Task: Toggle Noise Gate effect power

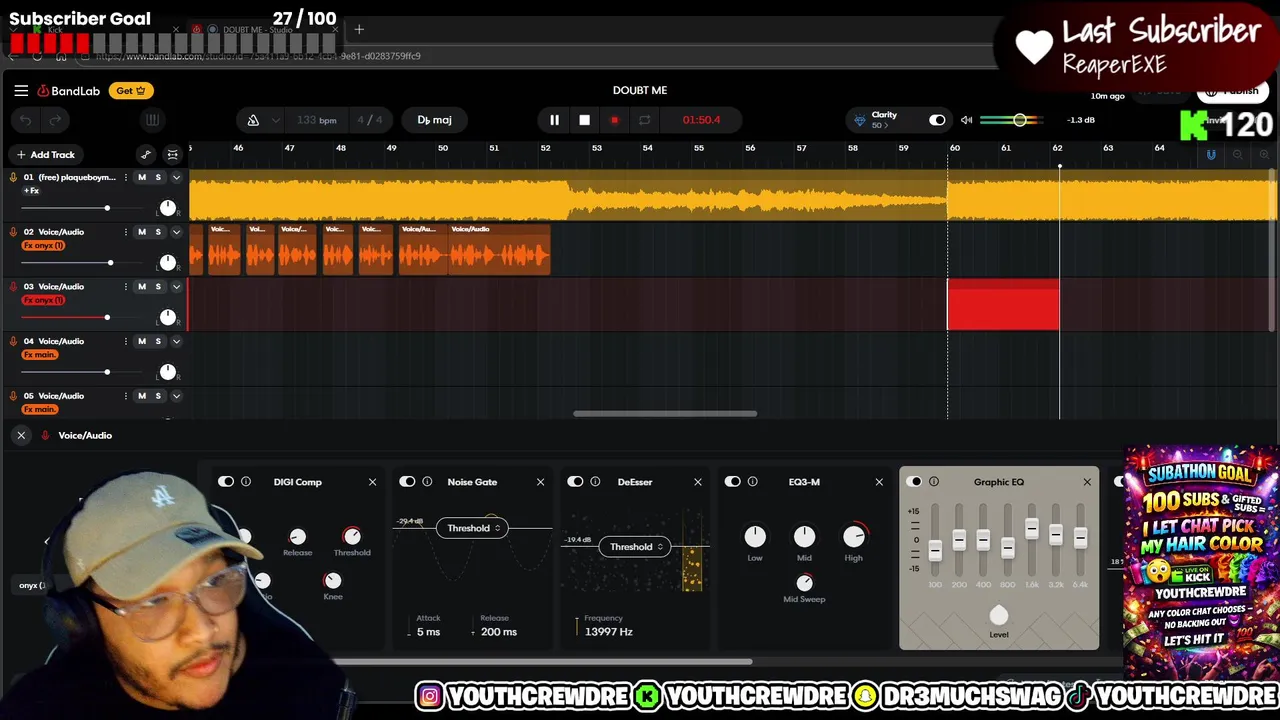Action: coord(407,482)
